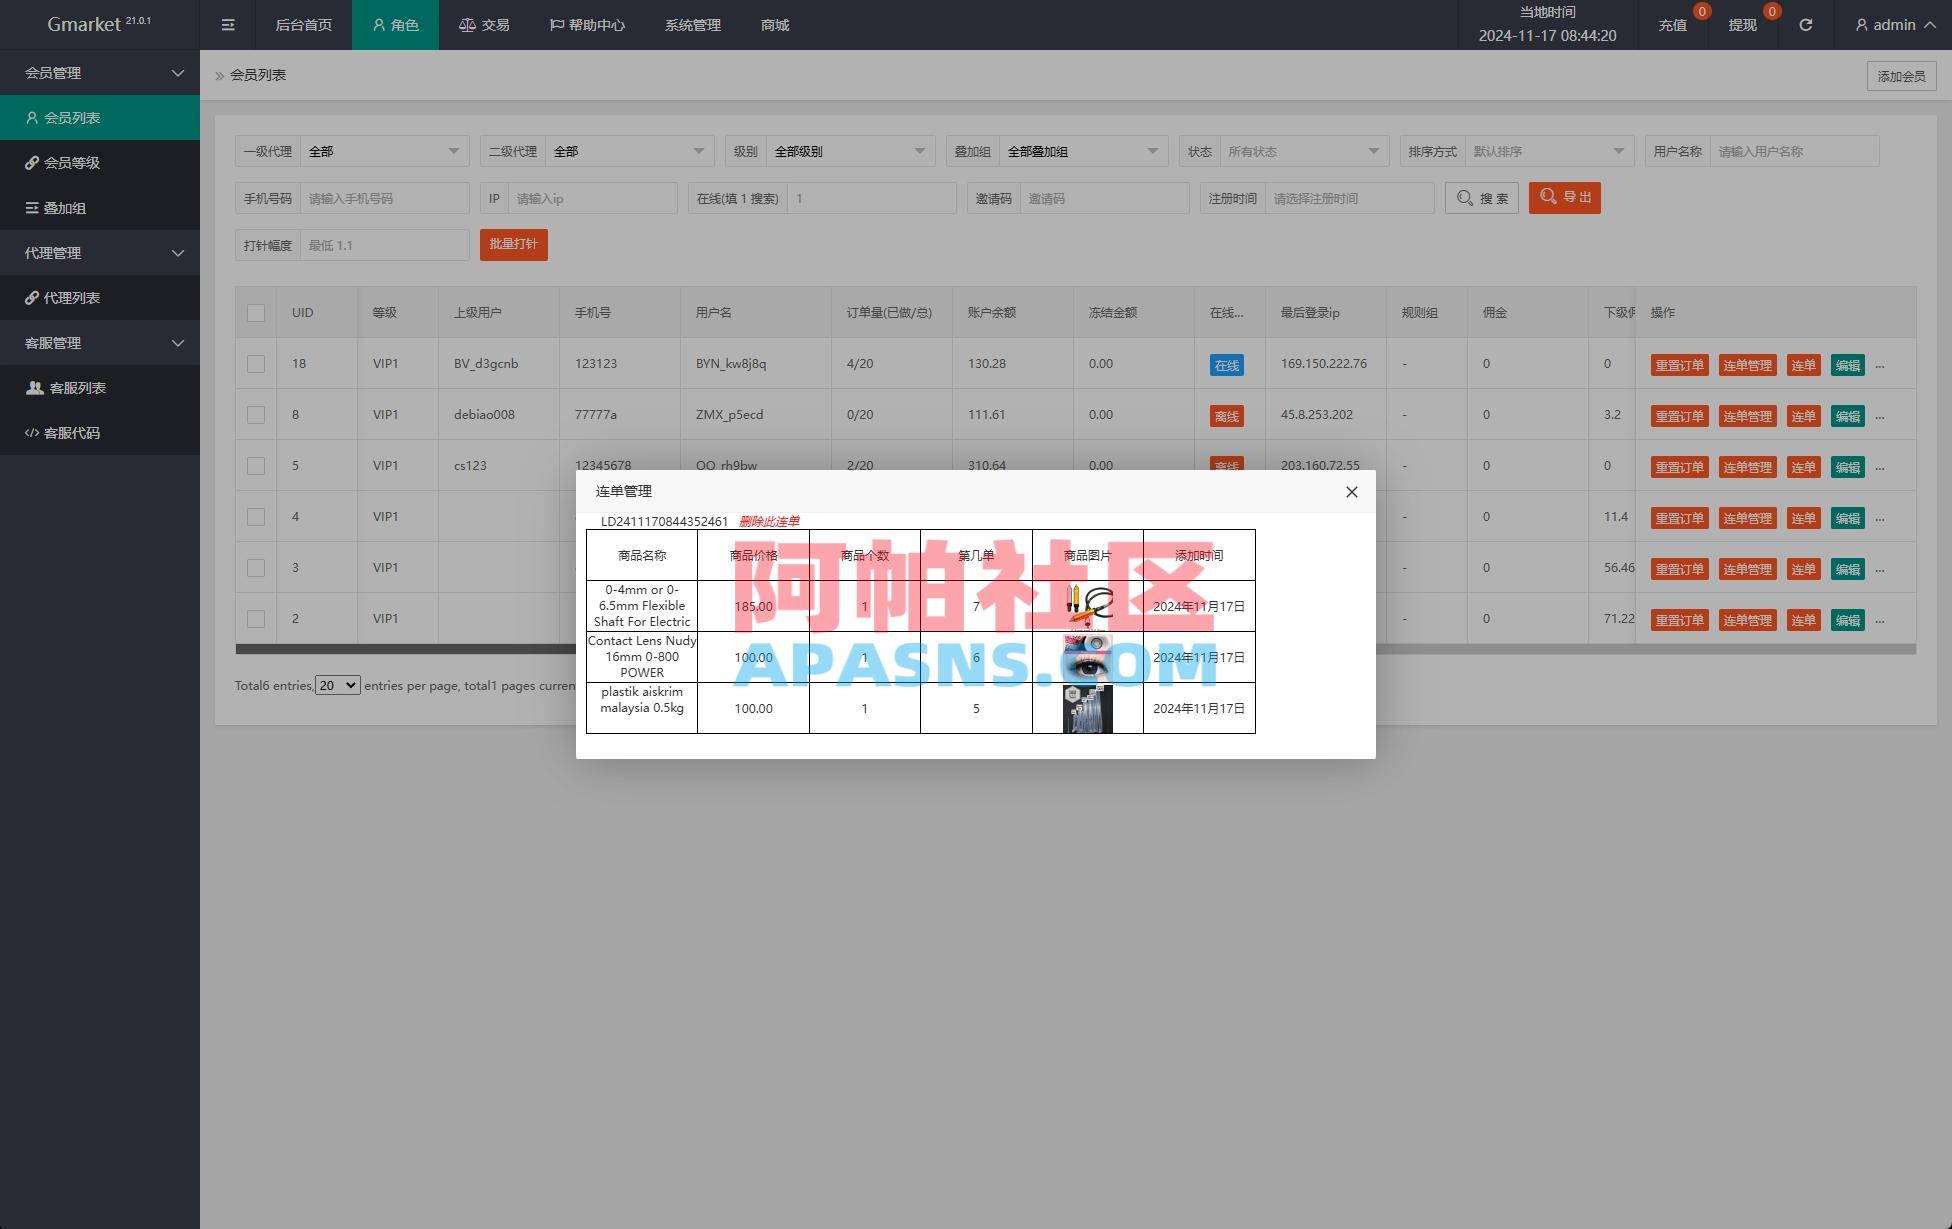Screen dimensions: 1952x1229
Task: Open the 一级代理 dropdown
Action: click(385, 150)
